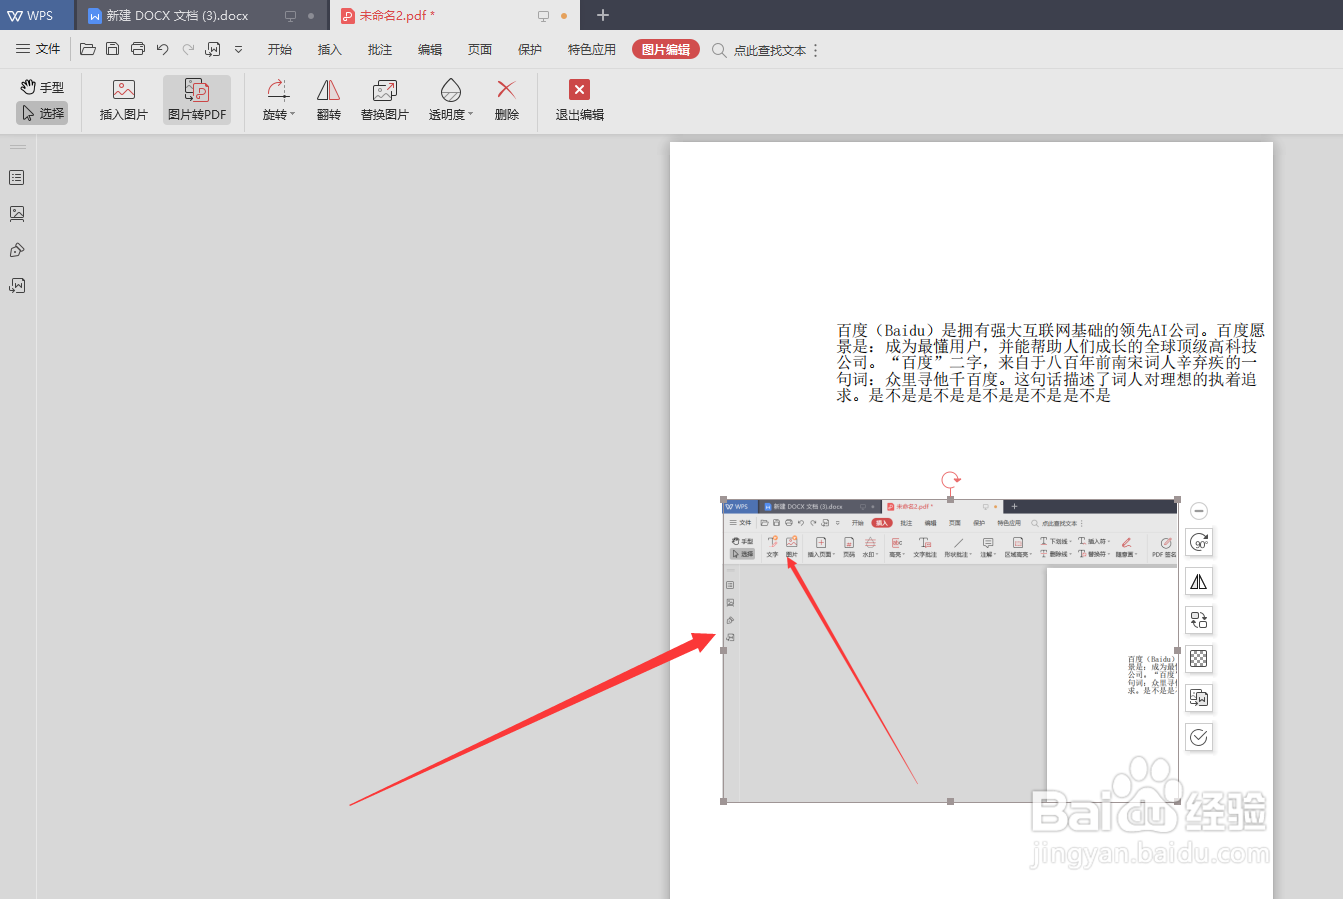Open the 透明度 transparency dropdown
Image resolution: width=1343 pixels, height=899 pixels.
(451, 100)
